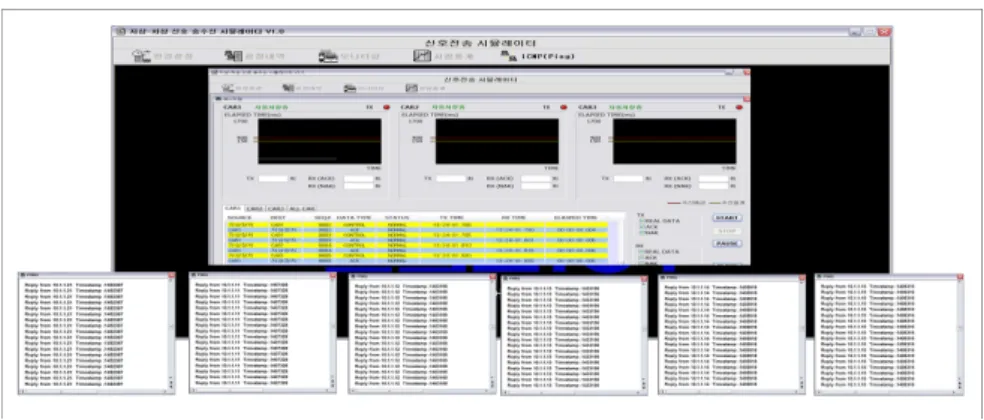The height and width of the screenshot is (420, 984).
Task: Click application icon in main window title bar
Action: click(121, 31)
